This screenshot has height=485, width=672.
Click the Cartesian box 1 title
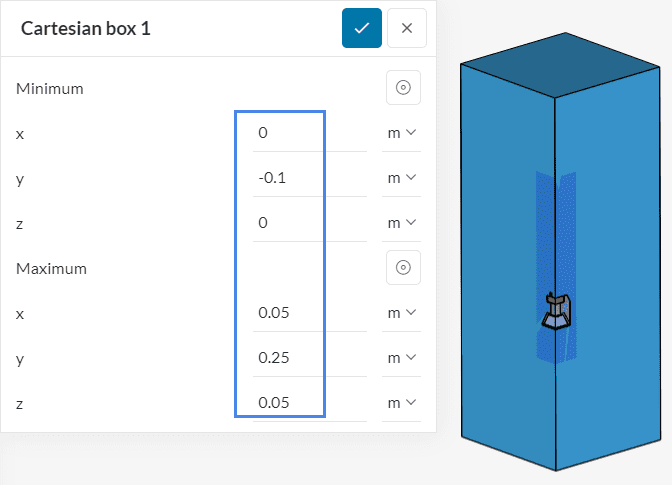click(86, 28)
